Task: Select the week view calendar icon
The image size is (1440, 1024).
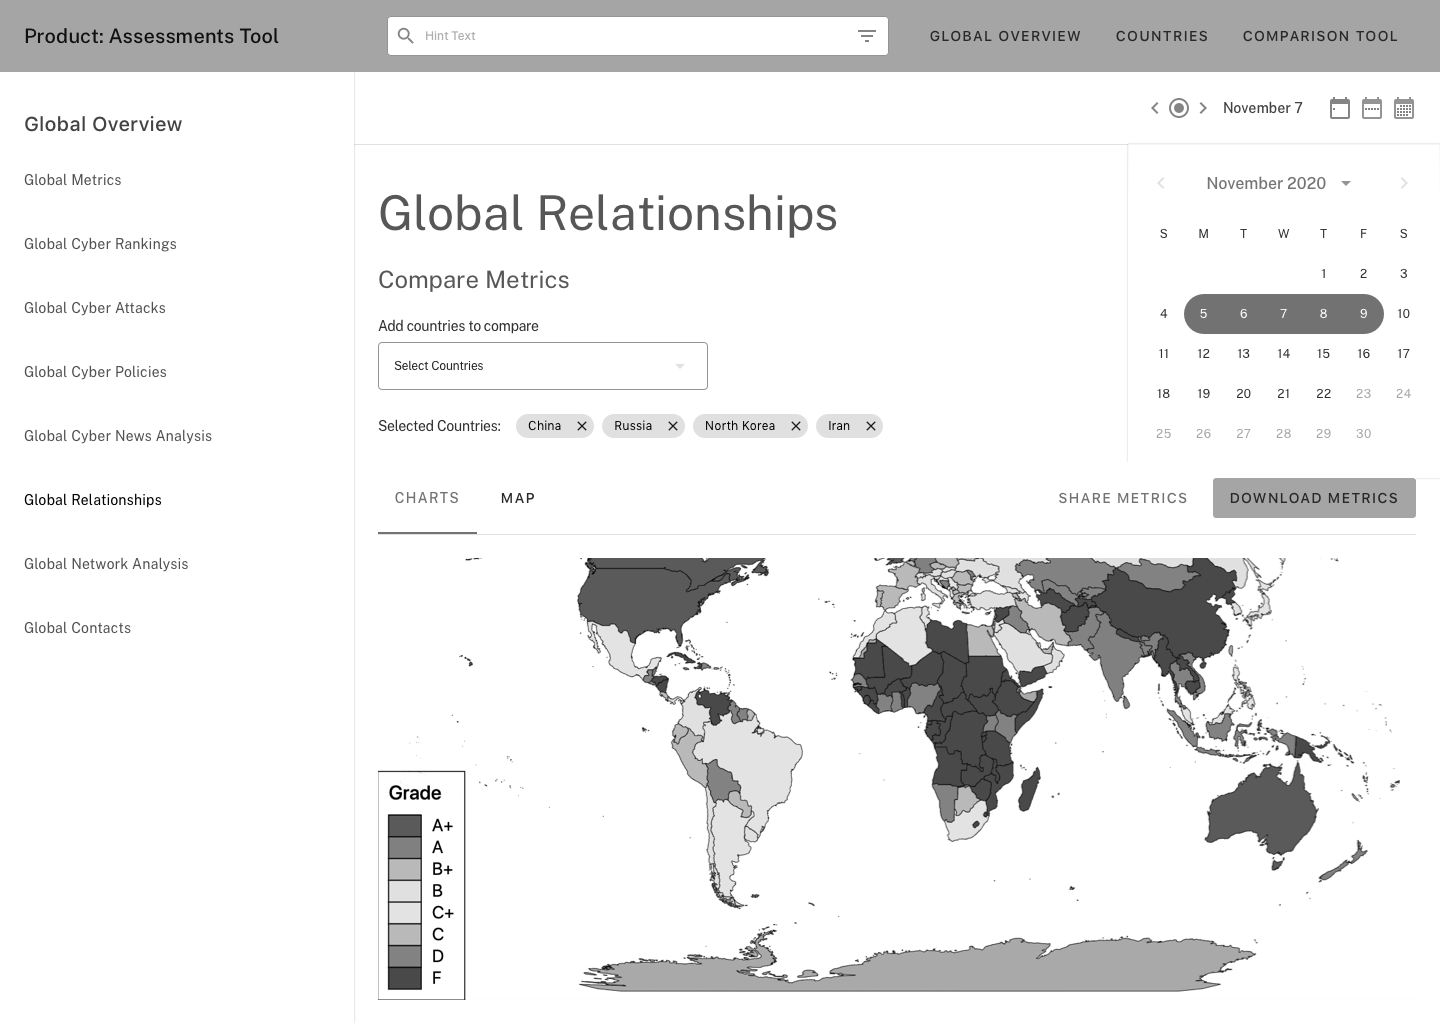Action: [1372, 107]
